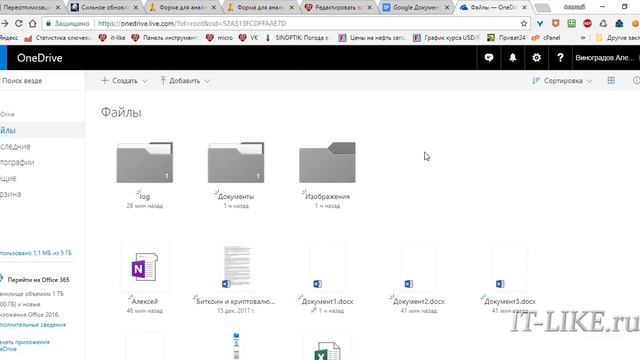The width and height of the screenshot is (640, 360).
Task: Expand the Создать menu
Action: (124, 81)
